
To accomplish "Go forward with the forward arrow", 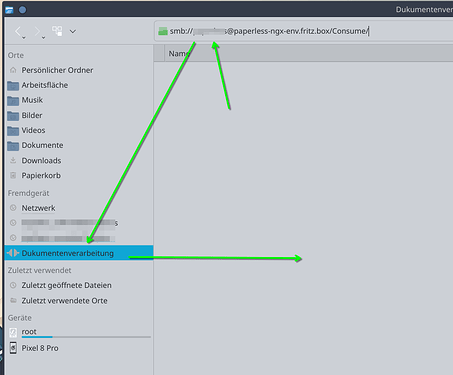I will pos(38,31).
